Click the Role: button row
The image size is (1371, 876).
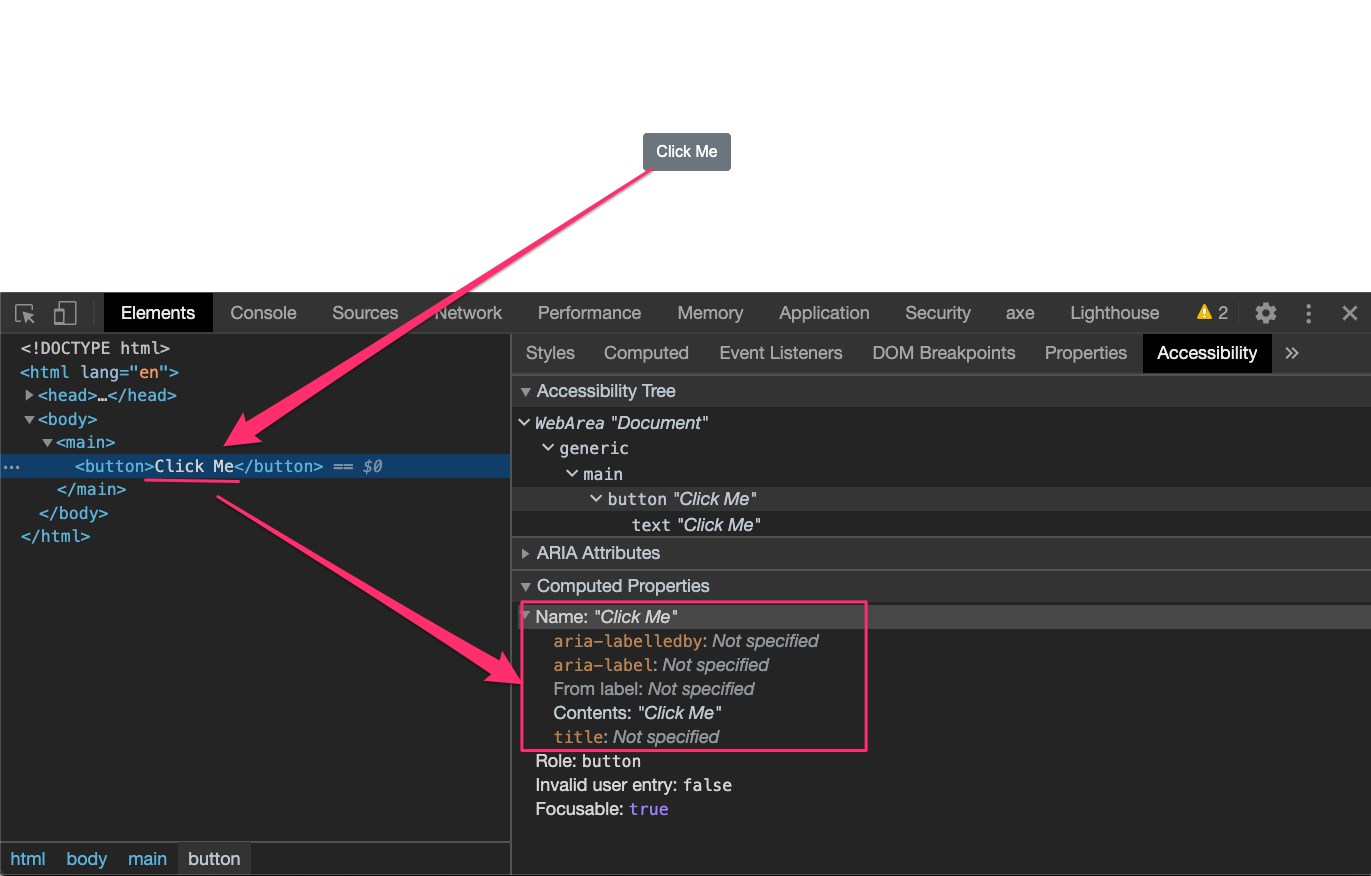(588, 761)
